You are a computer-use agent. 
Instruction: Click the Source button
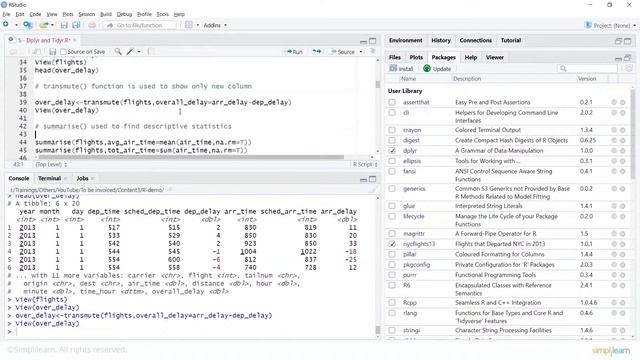pos(342,52)
